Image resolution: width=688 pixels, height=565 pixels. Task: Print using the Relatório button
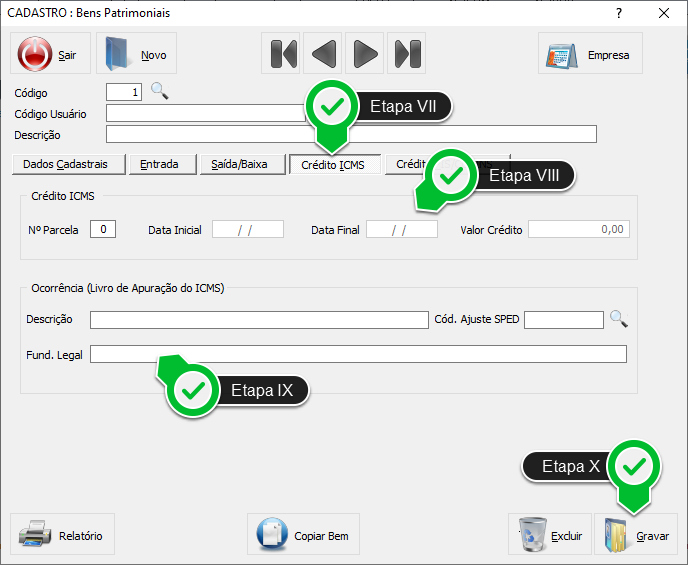[x=63, y=535]
